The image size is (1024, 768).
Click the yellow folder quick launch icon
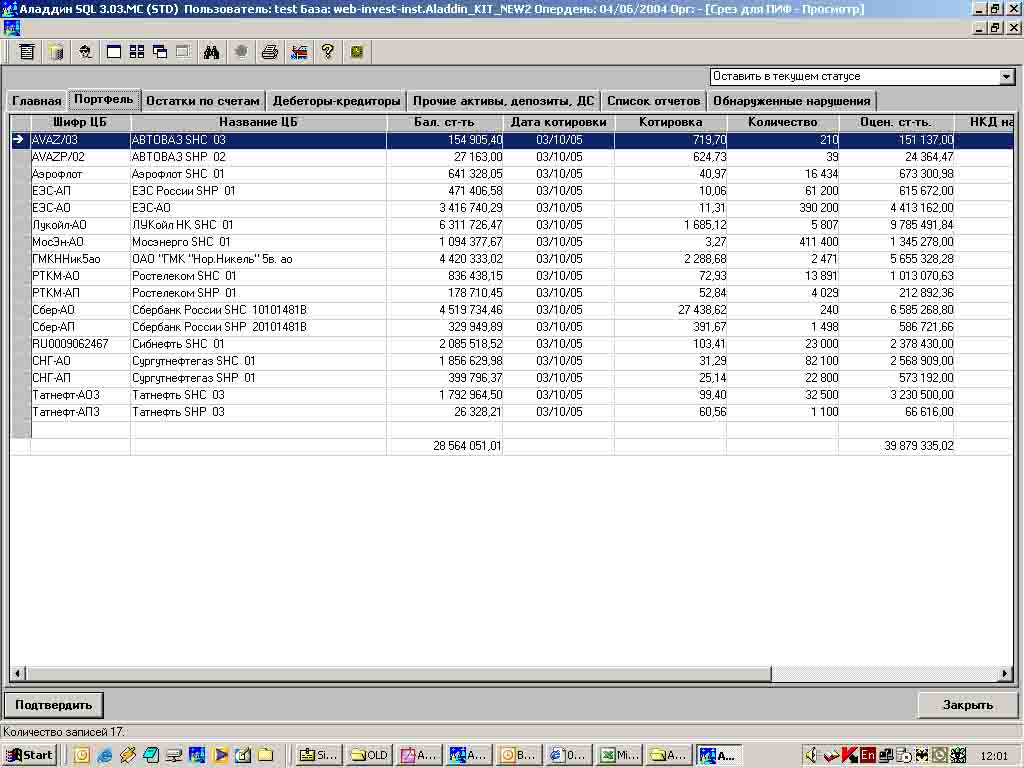pos(265,756)
